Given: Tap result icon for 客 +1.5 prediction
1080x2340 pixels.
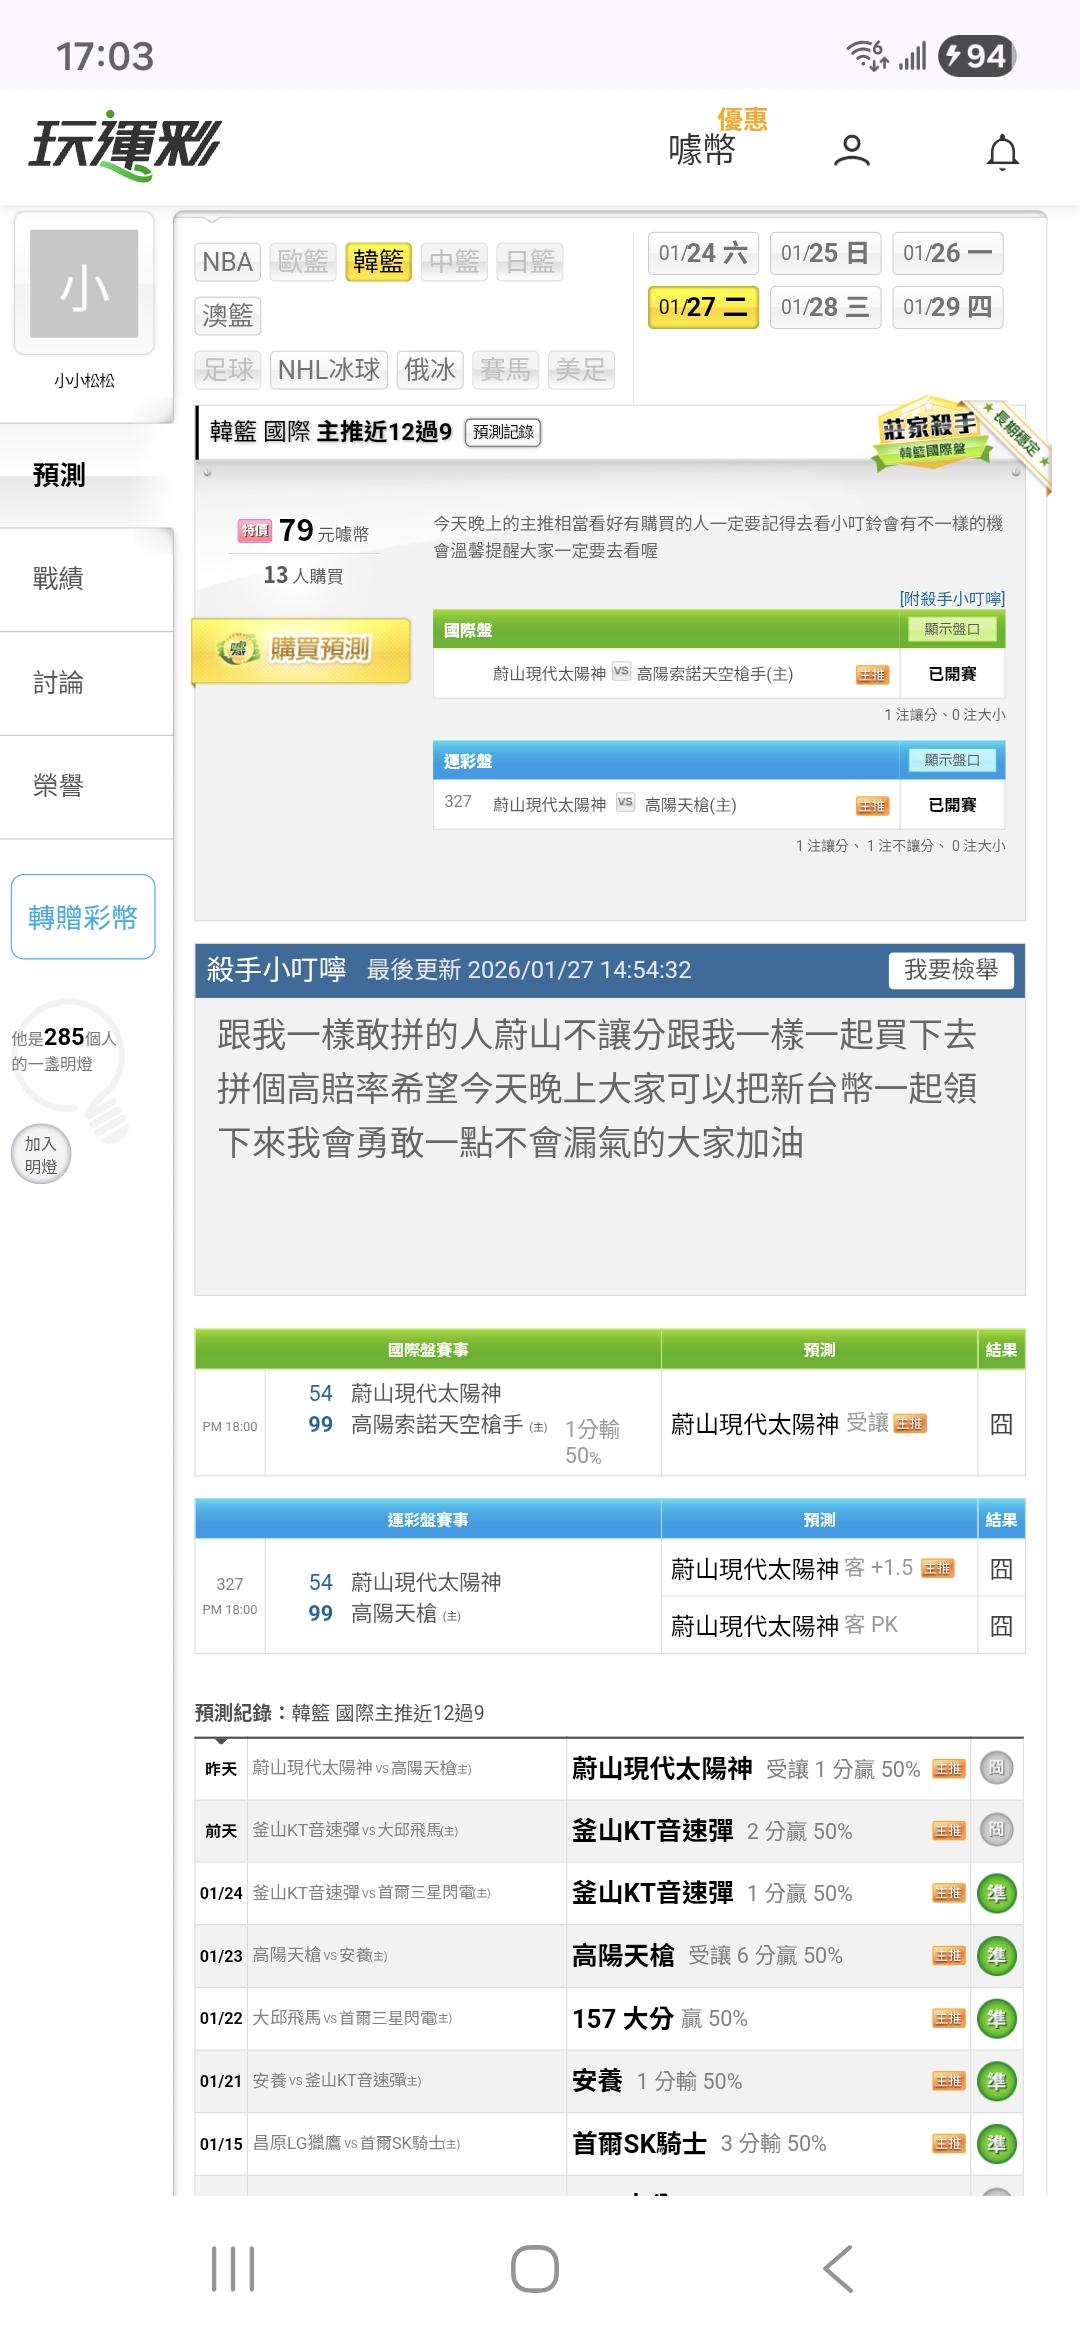Looking at the screenshot, I should click(1001, 1568).
